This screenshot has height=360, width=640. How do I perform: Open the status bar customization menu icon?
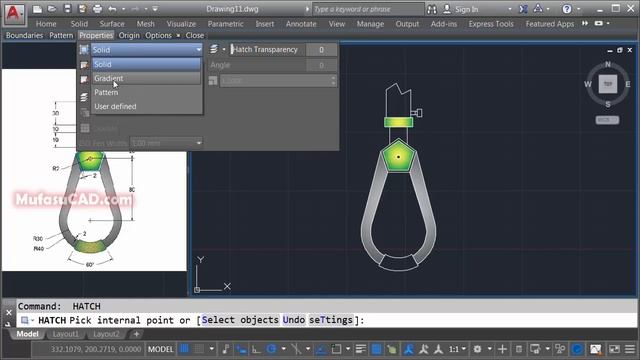tap(630, 349)
